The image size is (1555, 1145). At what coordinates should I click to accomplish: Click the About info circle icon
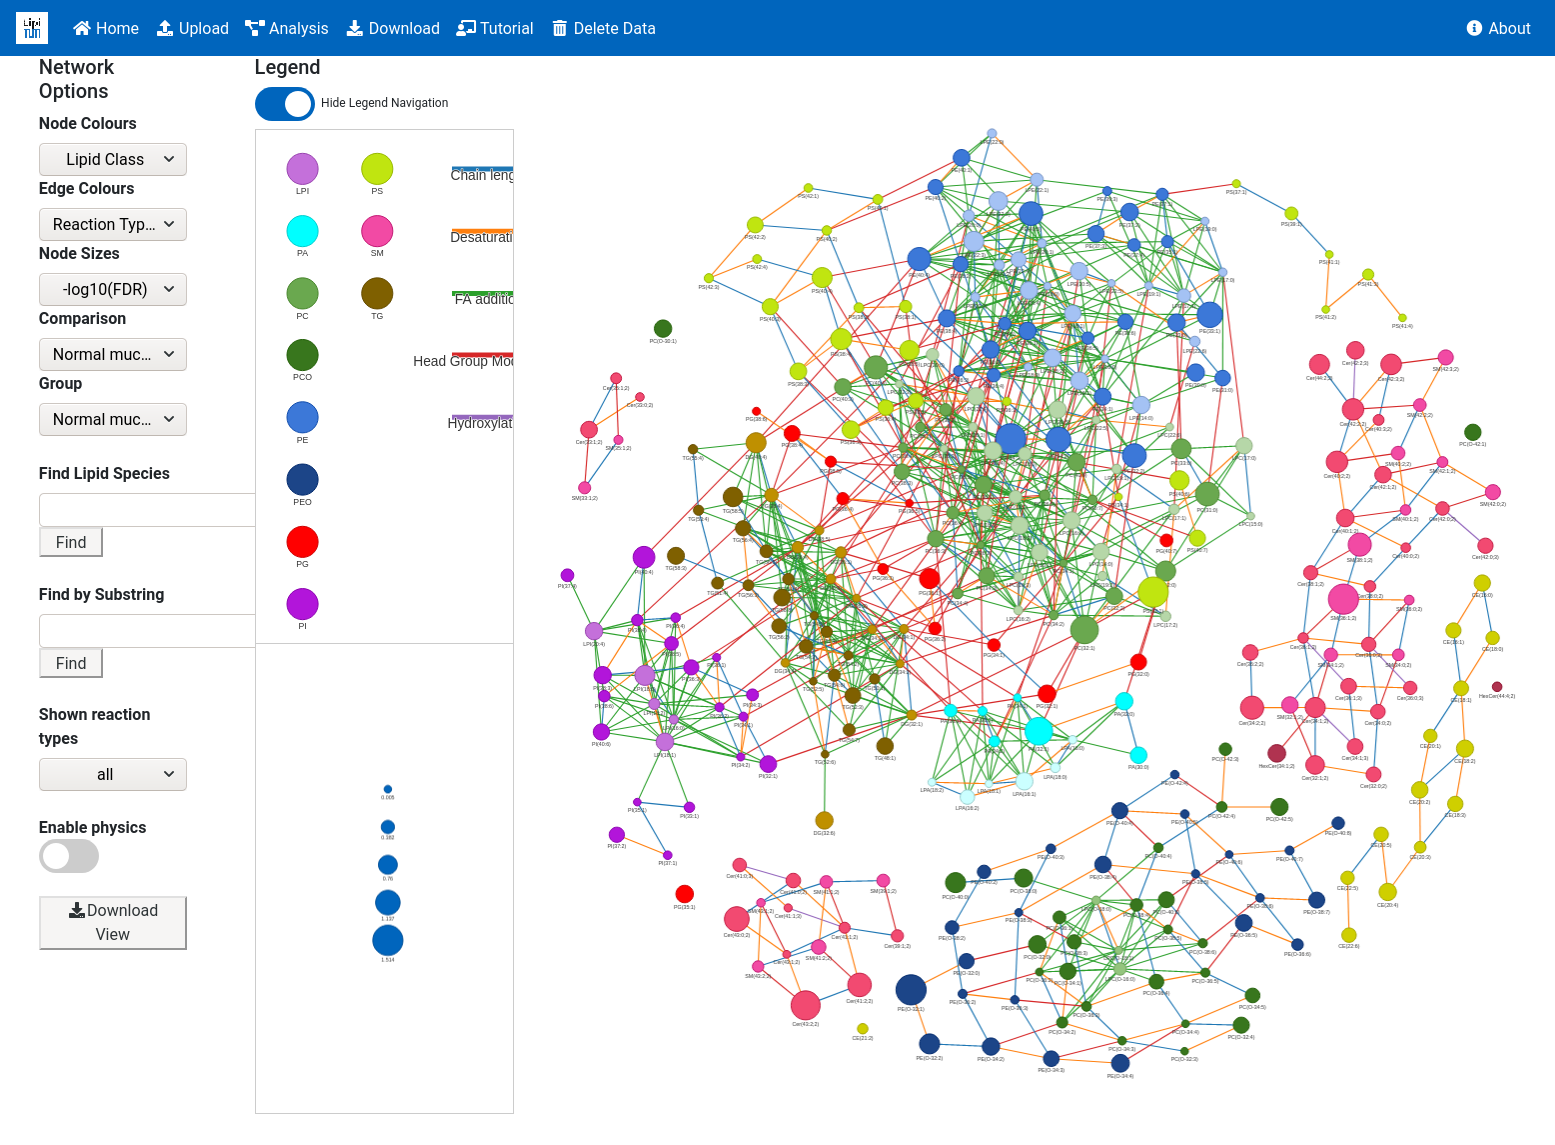[x=1474, y=28]
